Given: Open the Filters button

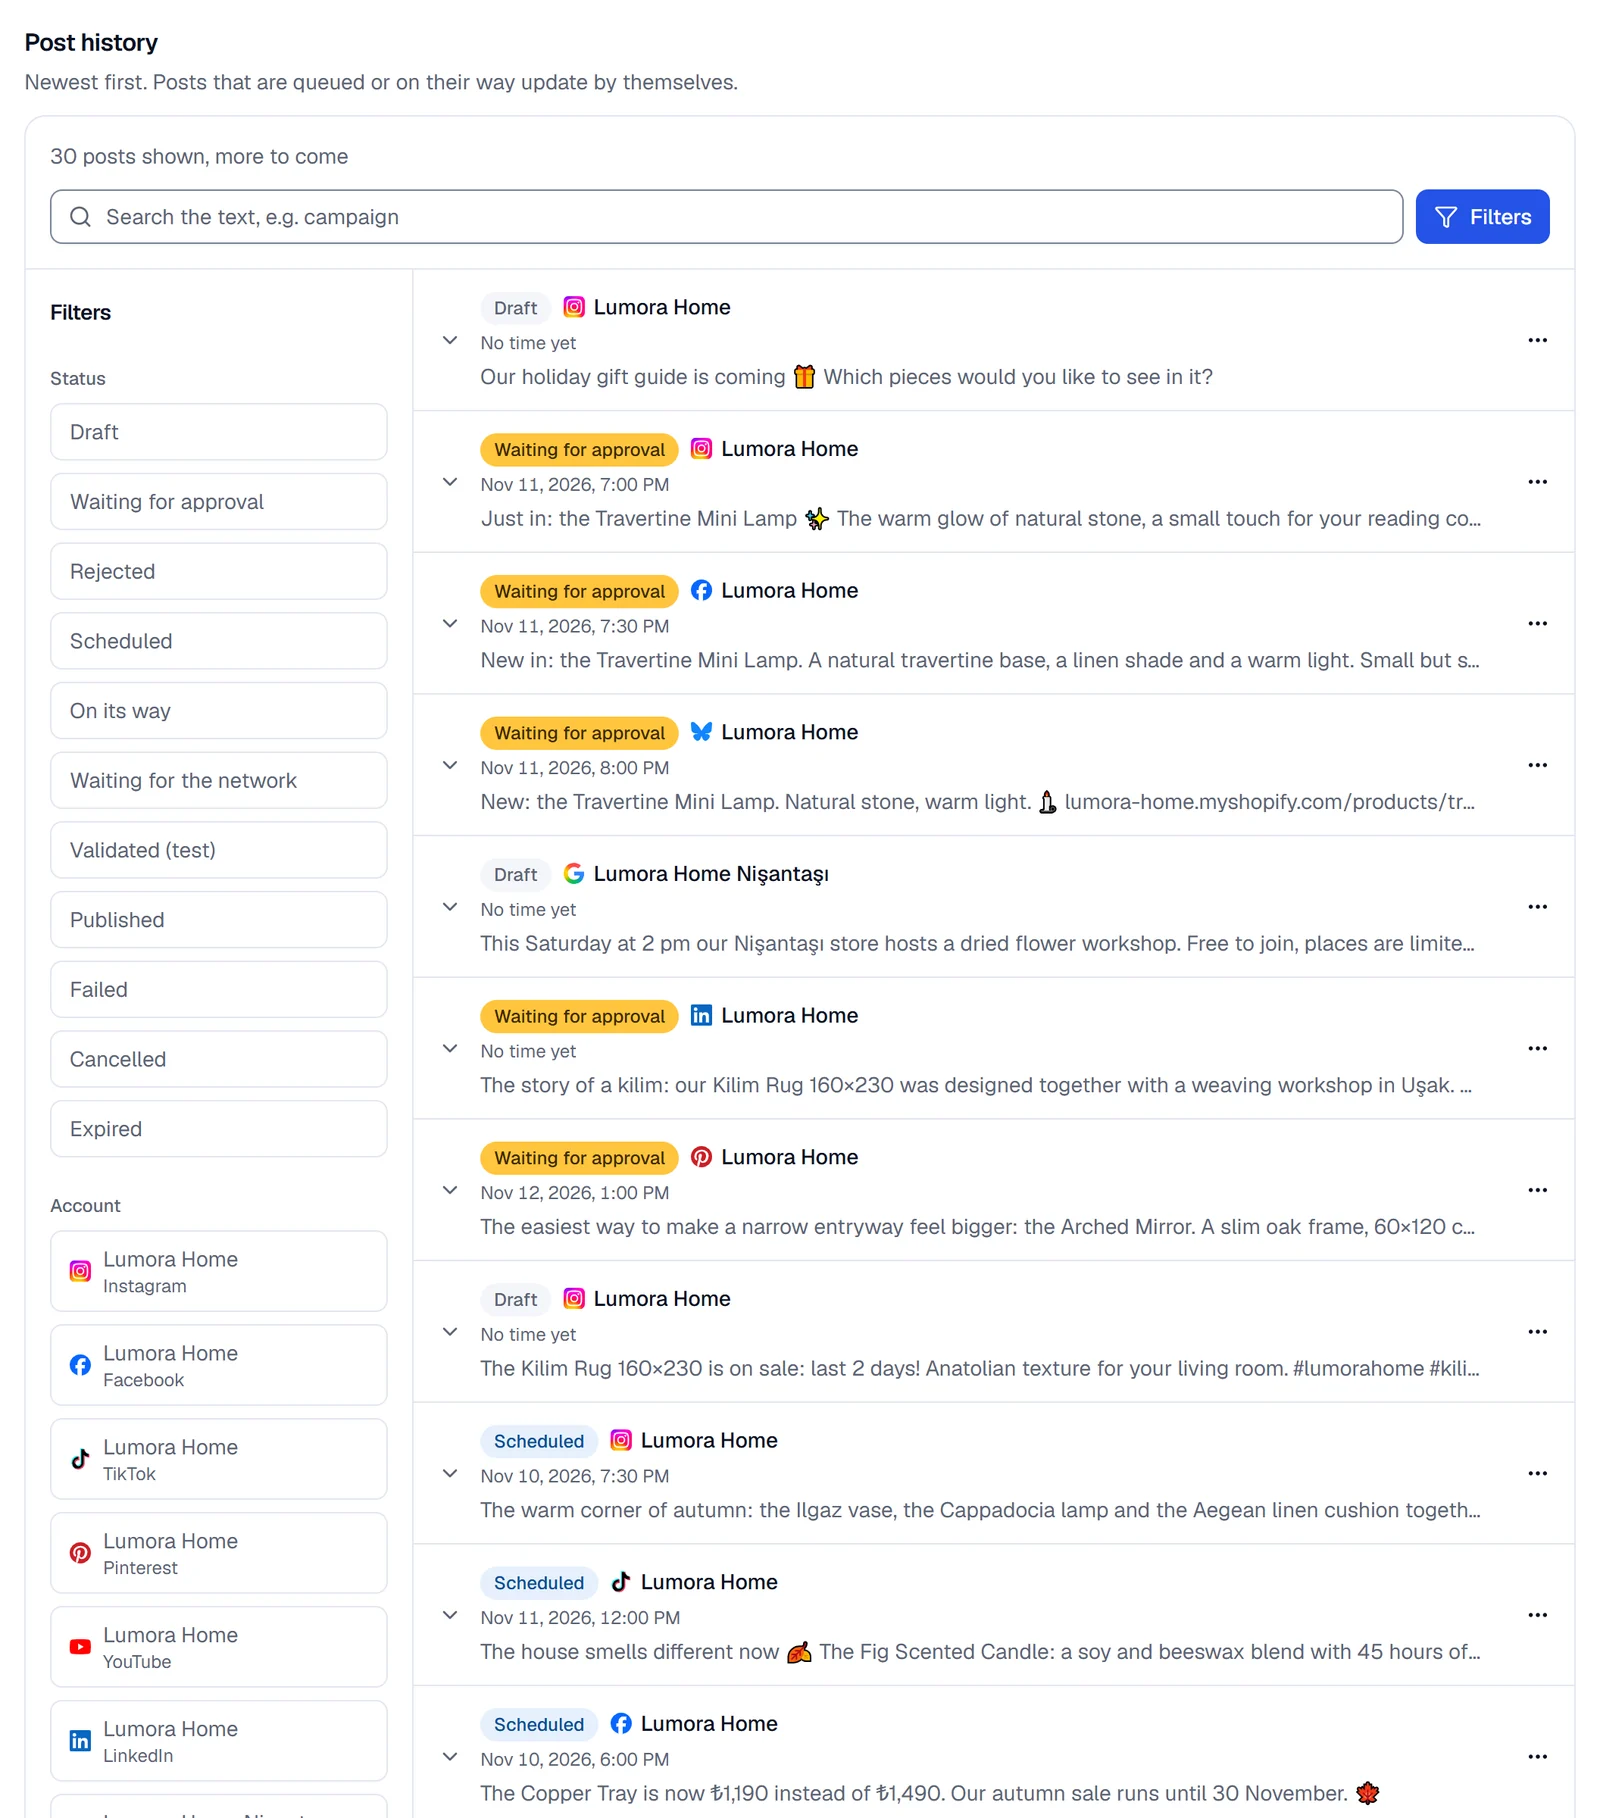Looking at the screenshot, I should pos(1482,217).
